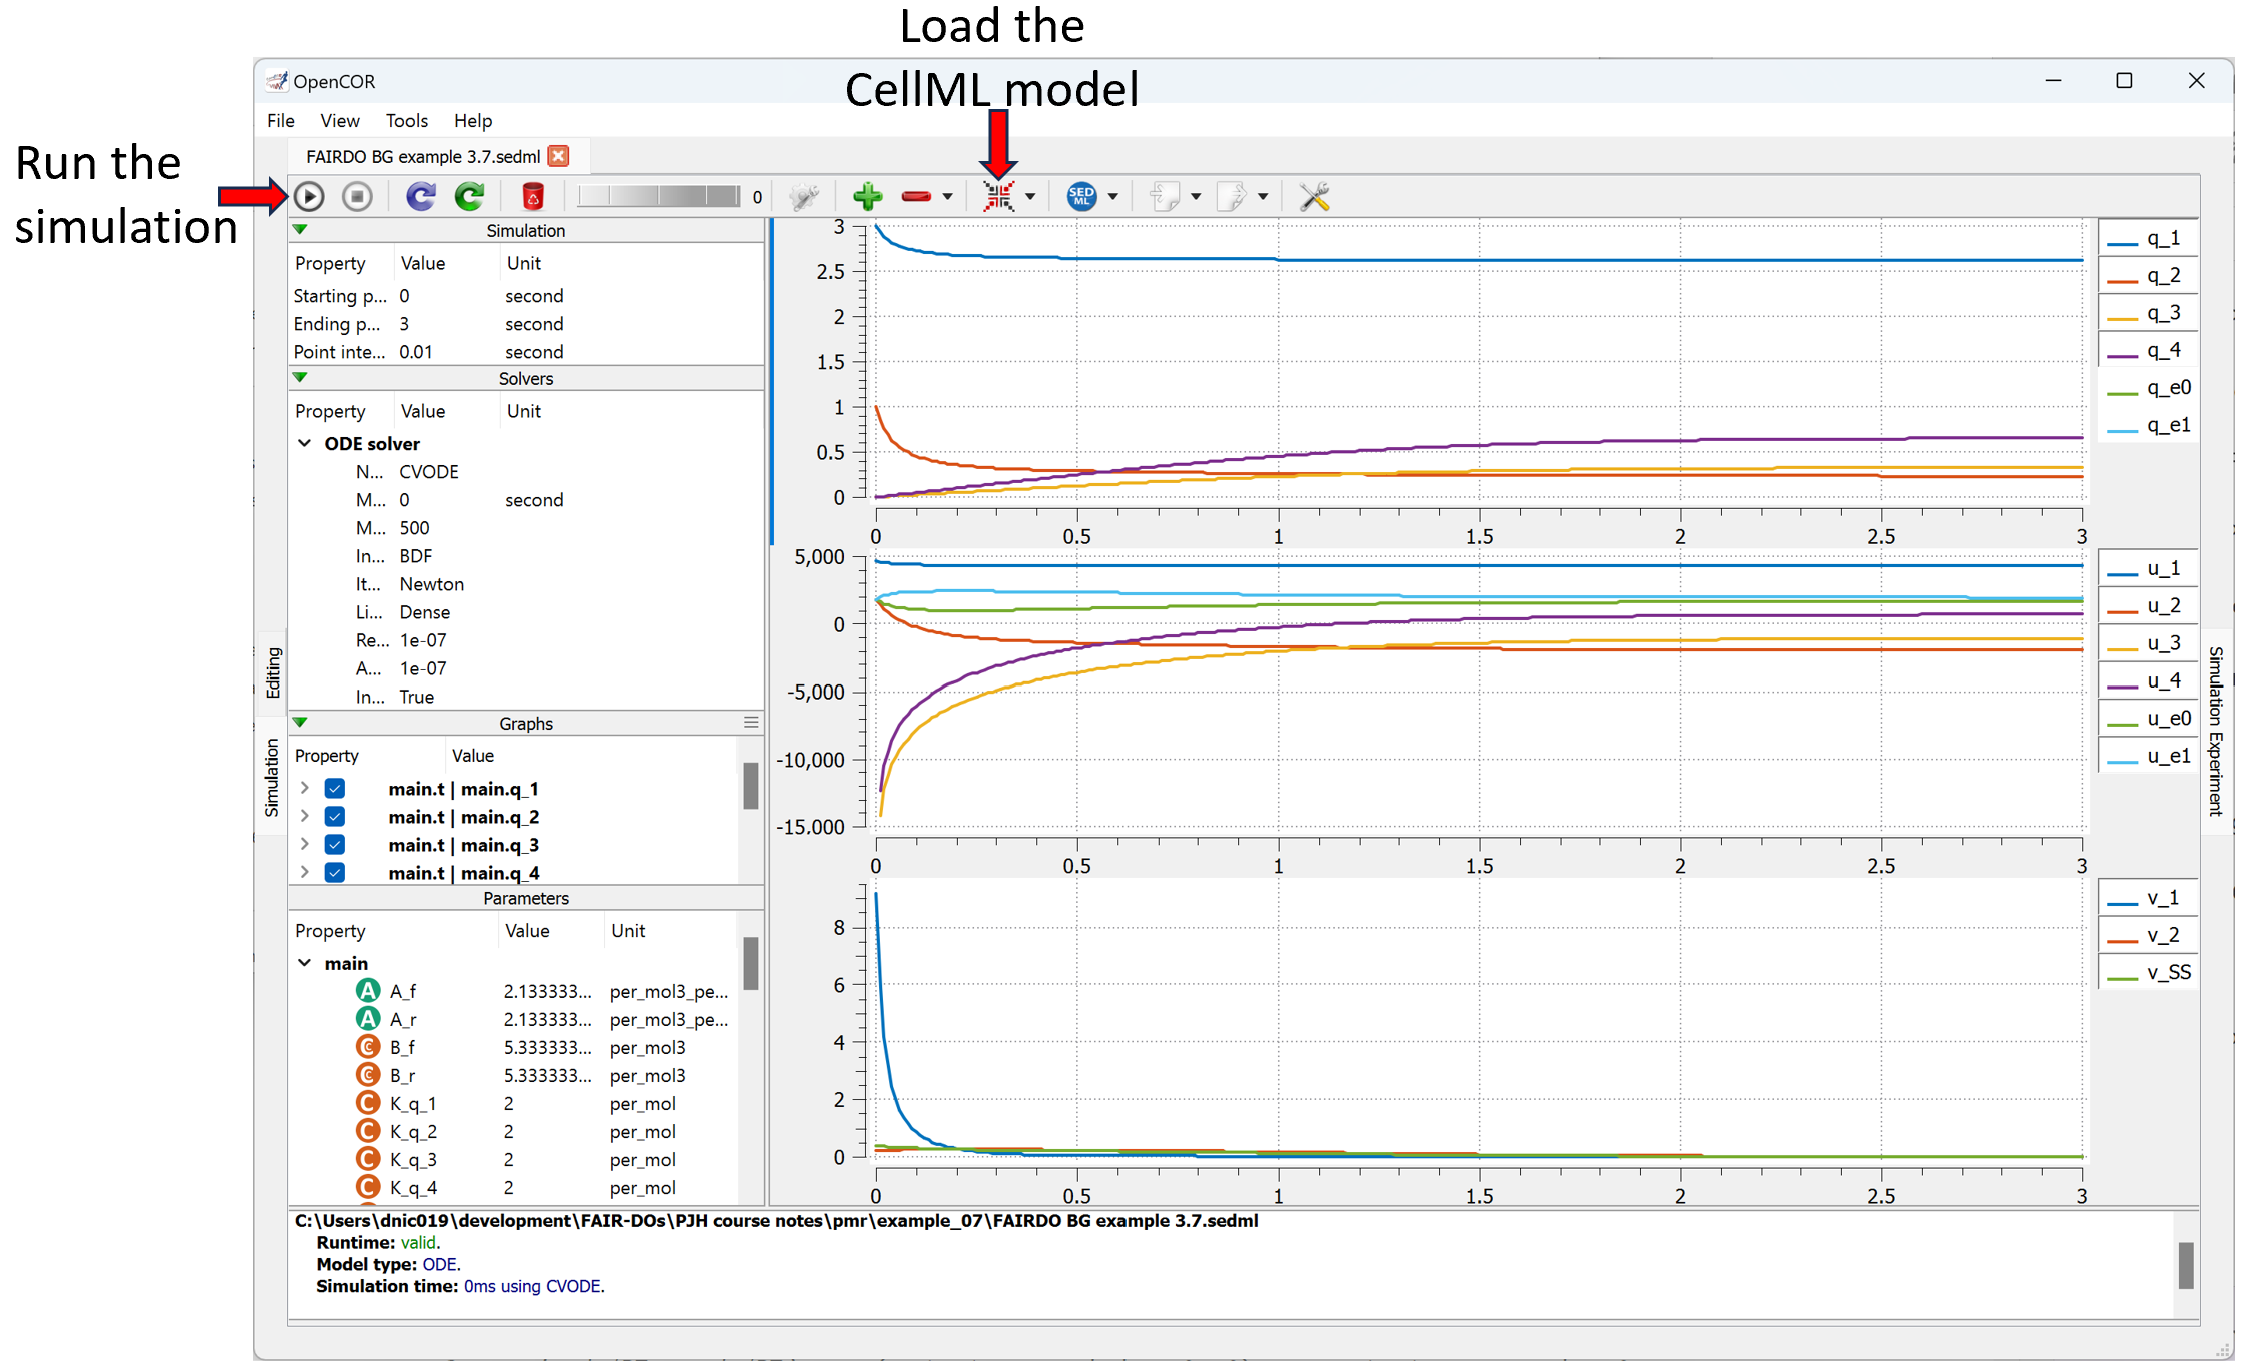Image resolution: width=2244 pixels, height=1366 pixels.
Task: Toggle the main.q_3 graph checkbox
Action: point(335,845)
